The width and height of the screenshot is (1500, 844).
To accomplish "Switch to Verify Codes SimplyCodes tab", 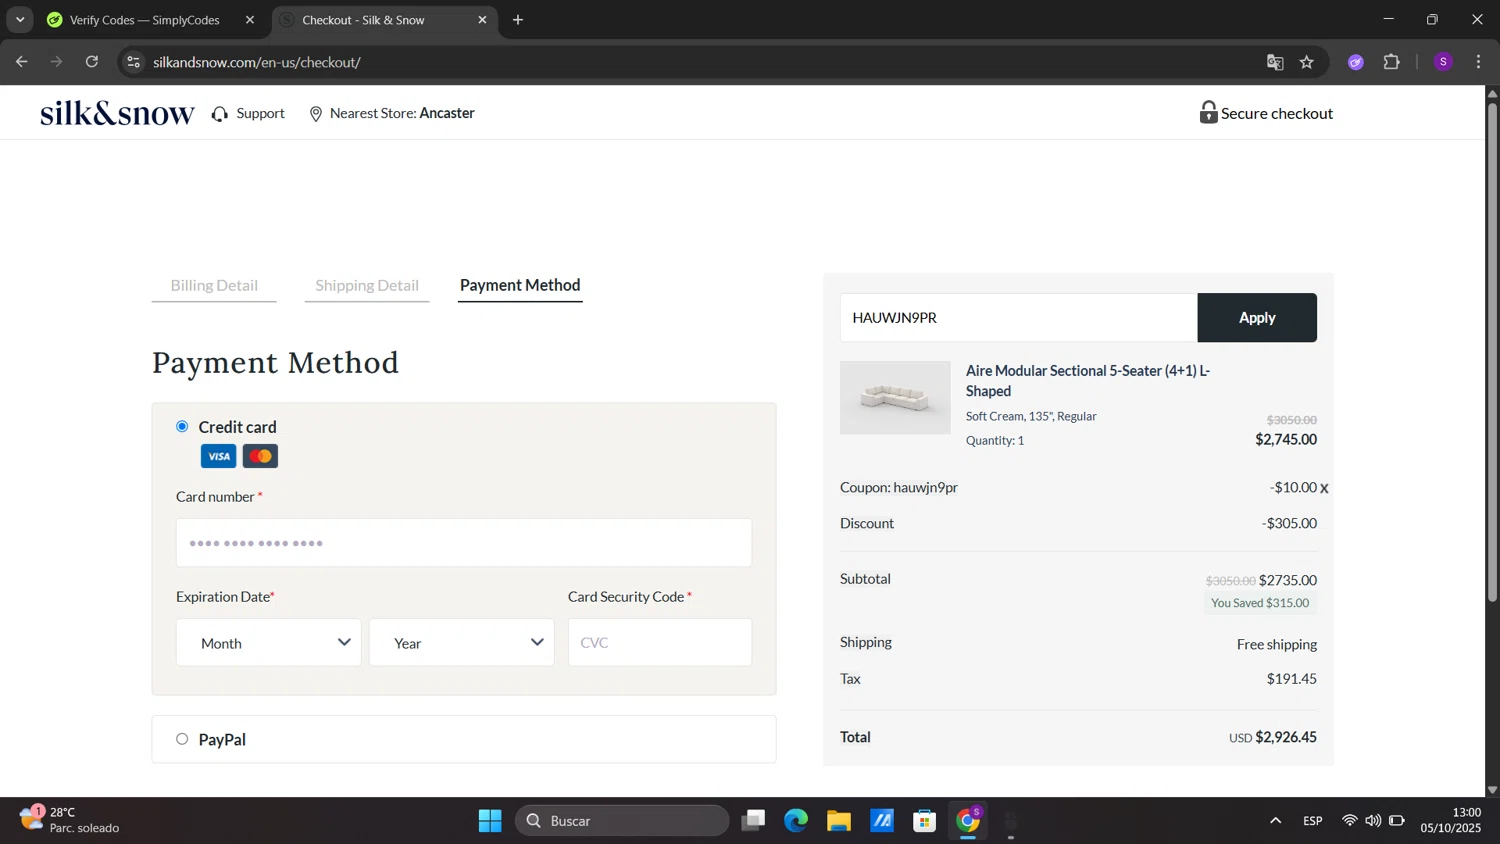I will click(145, 20).
